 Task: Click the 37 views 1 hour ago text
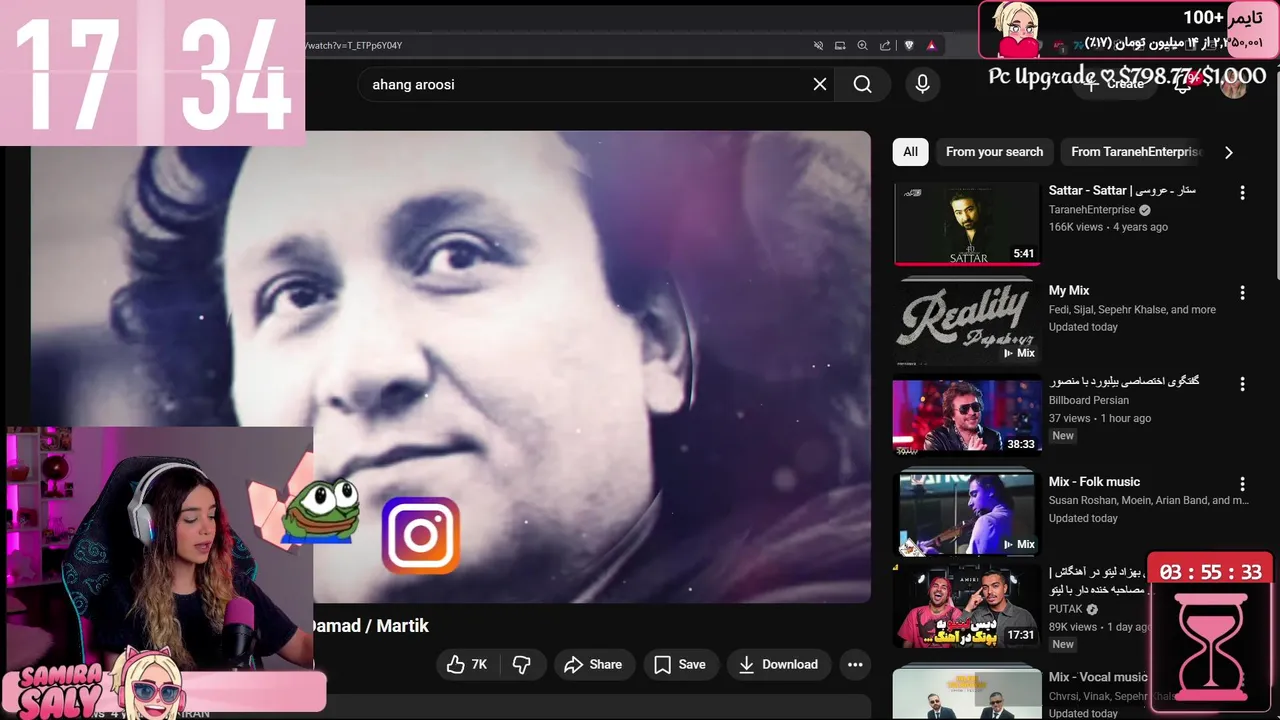click(x=1100, y=418)
